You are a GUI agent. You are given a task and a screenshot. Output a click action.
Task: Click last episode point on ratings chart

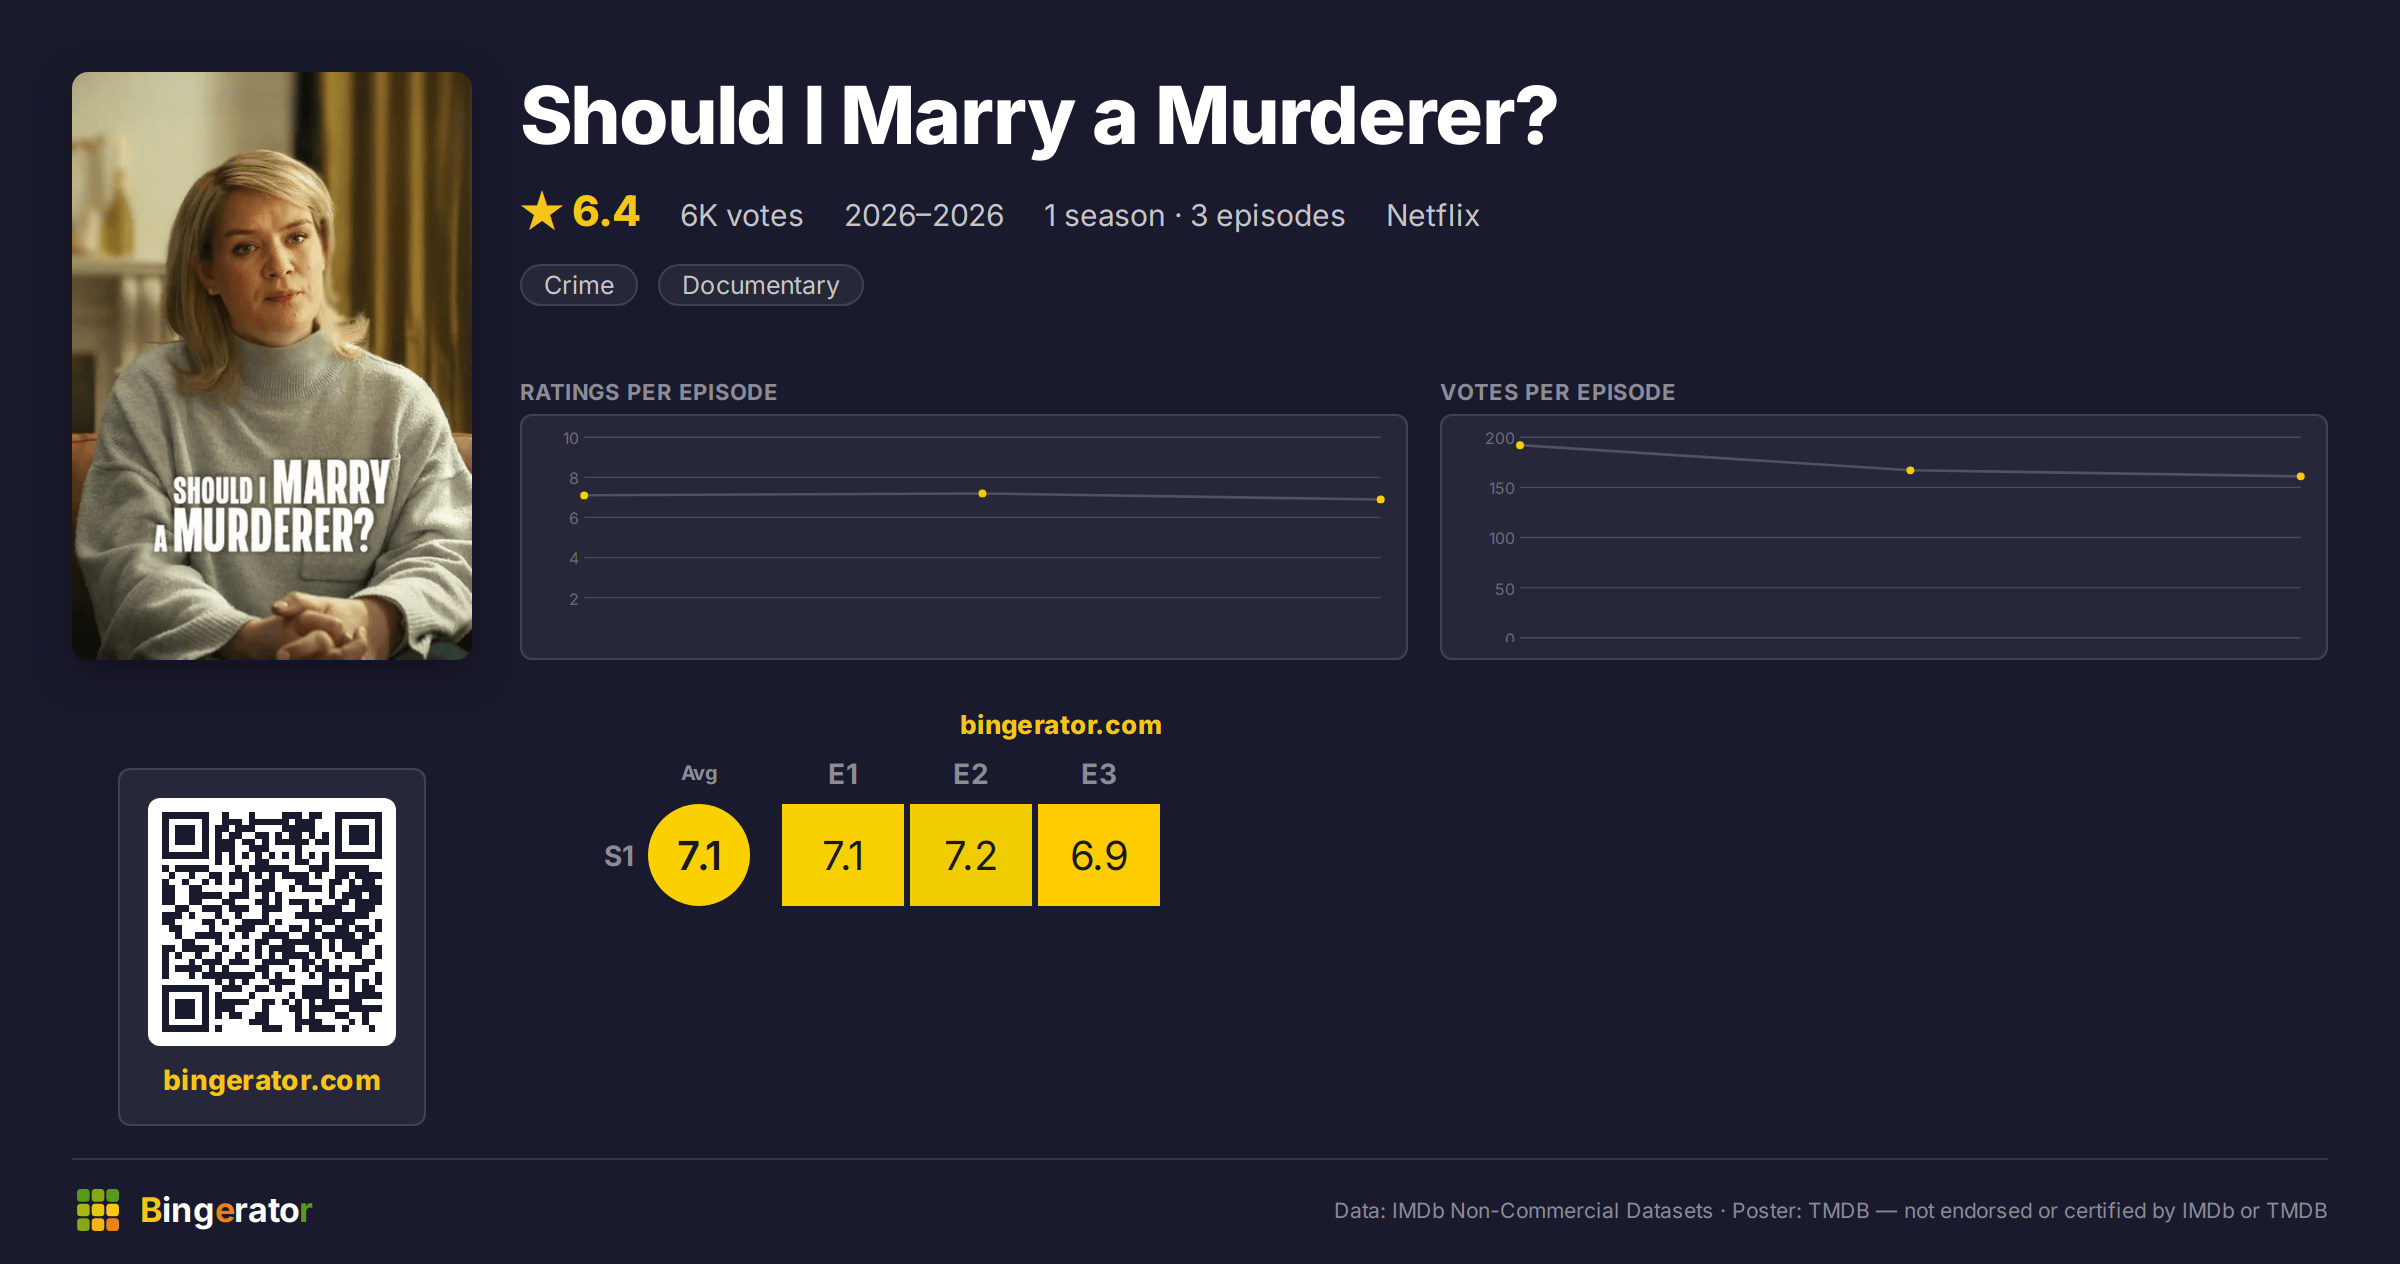(x=1381, y=499)
